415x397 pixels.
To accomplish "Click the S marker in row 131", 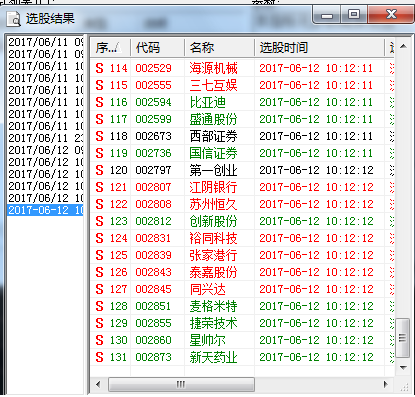I will [x=99, y=357].
